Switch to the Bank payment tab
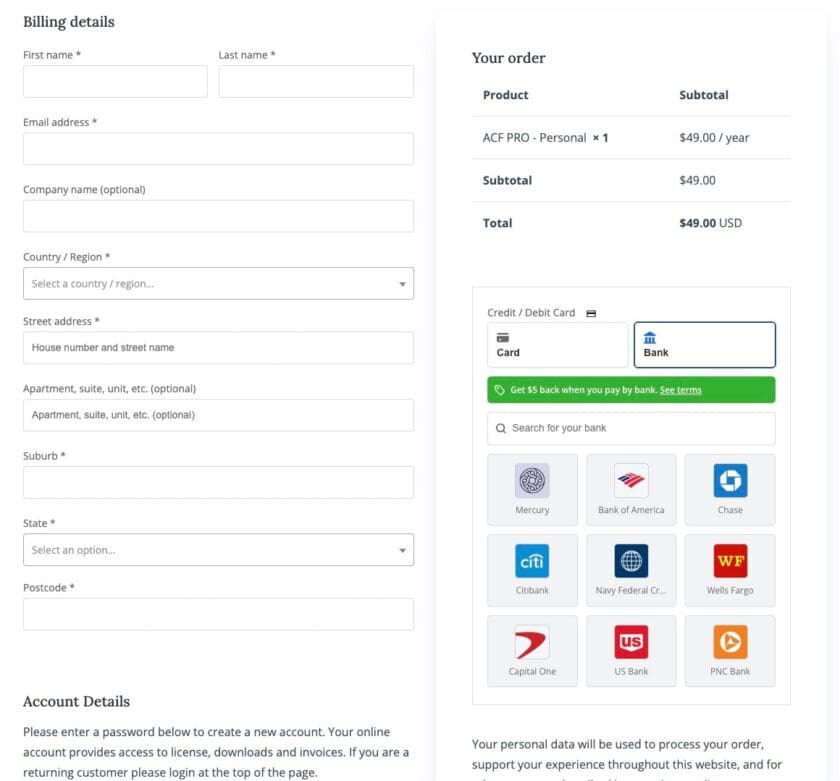840x781 pixels. (x=704, y=345)
